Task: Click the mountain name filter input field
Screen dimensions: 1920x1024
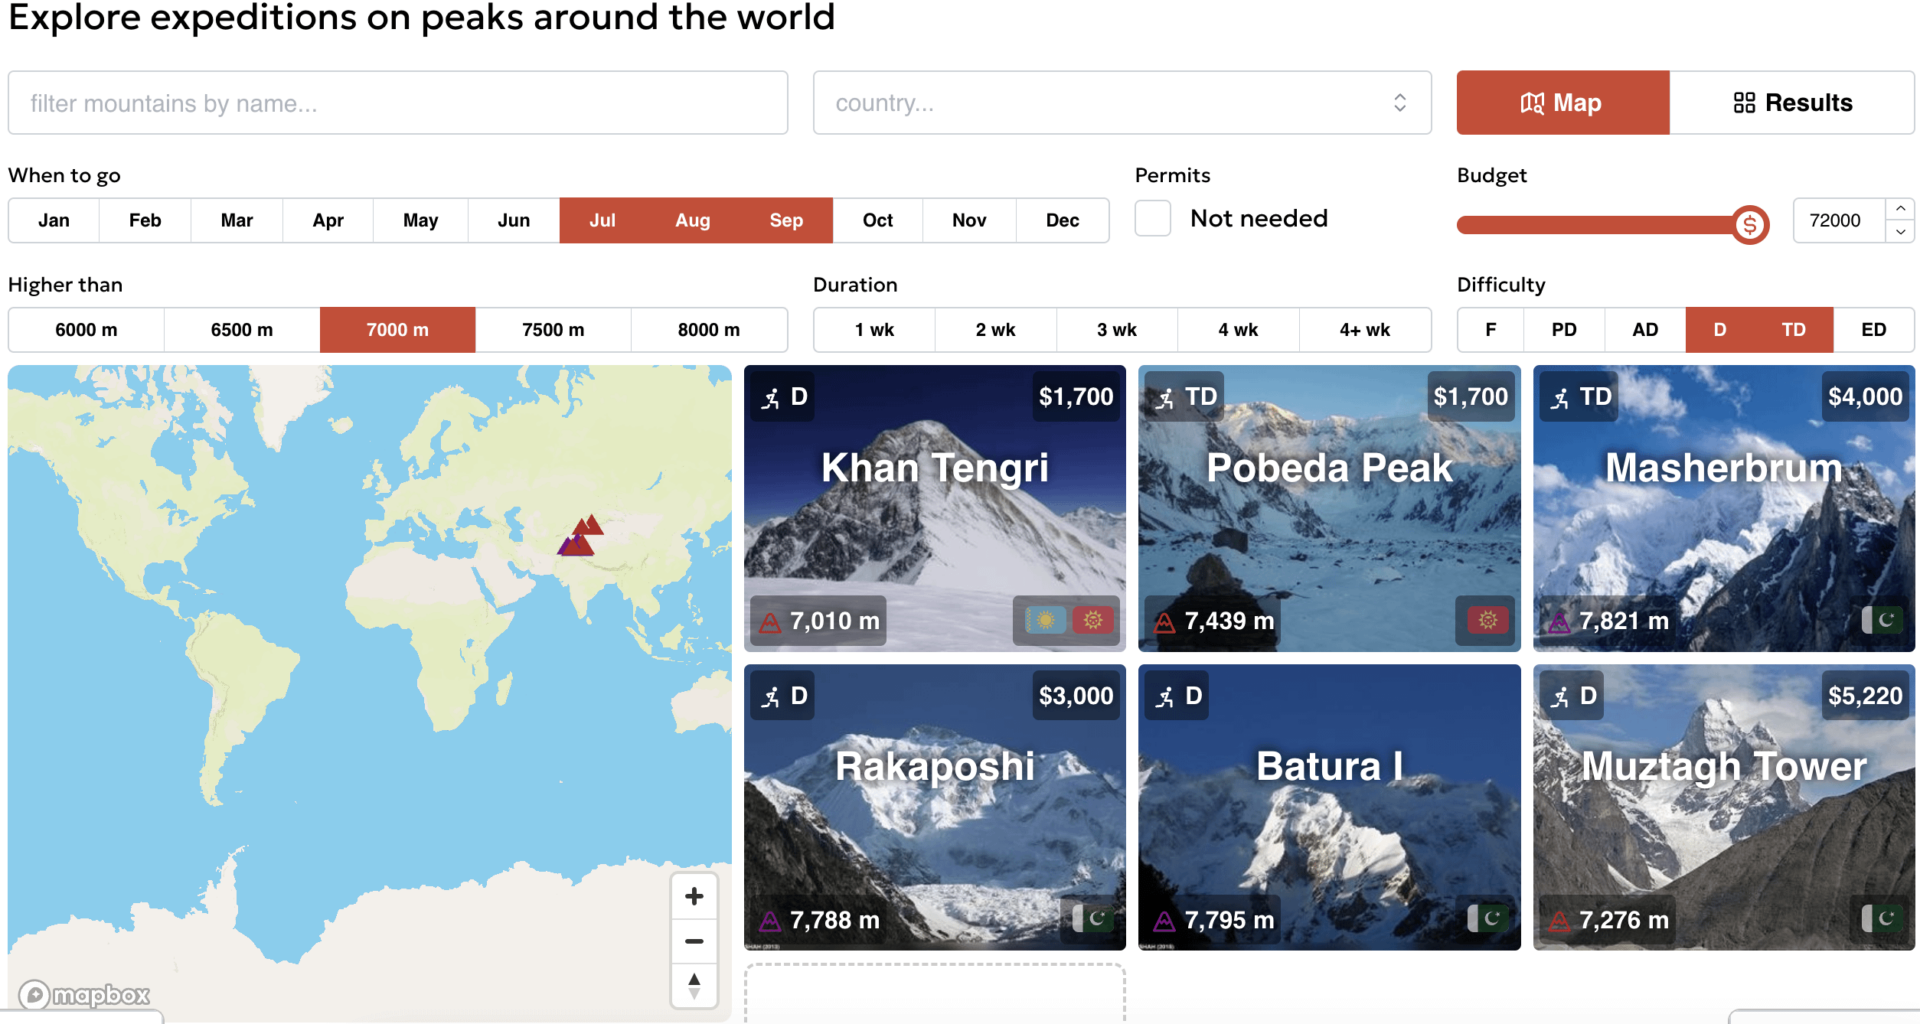Action: coord(397,102)
